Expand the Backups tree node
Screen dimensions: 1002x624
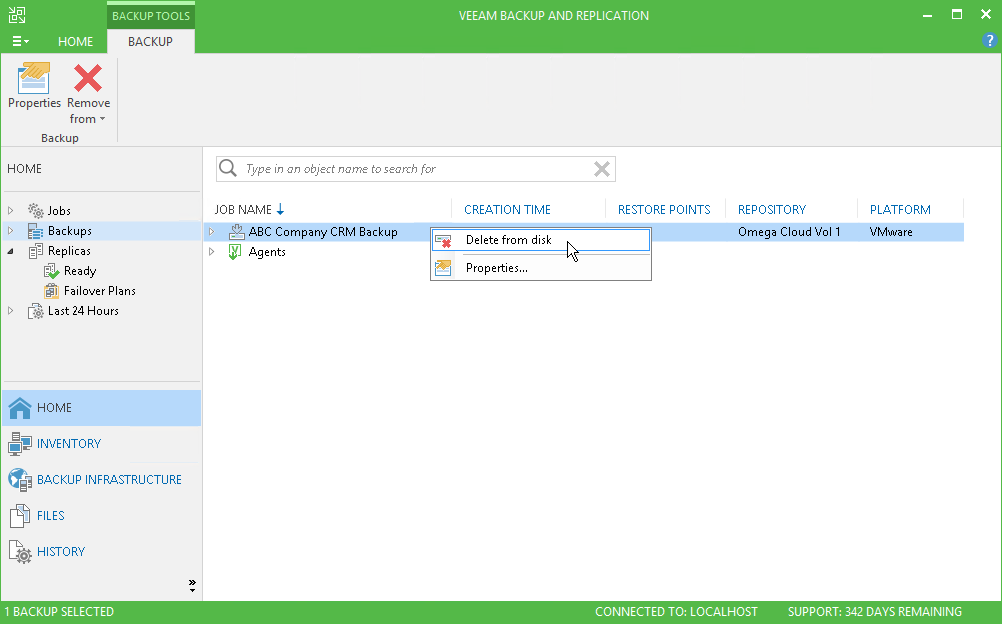[x=10, y=231]
